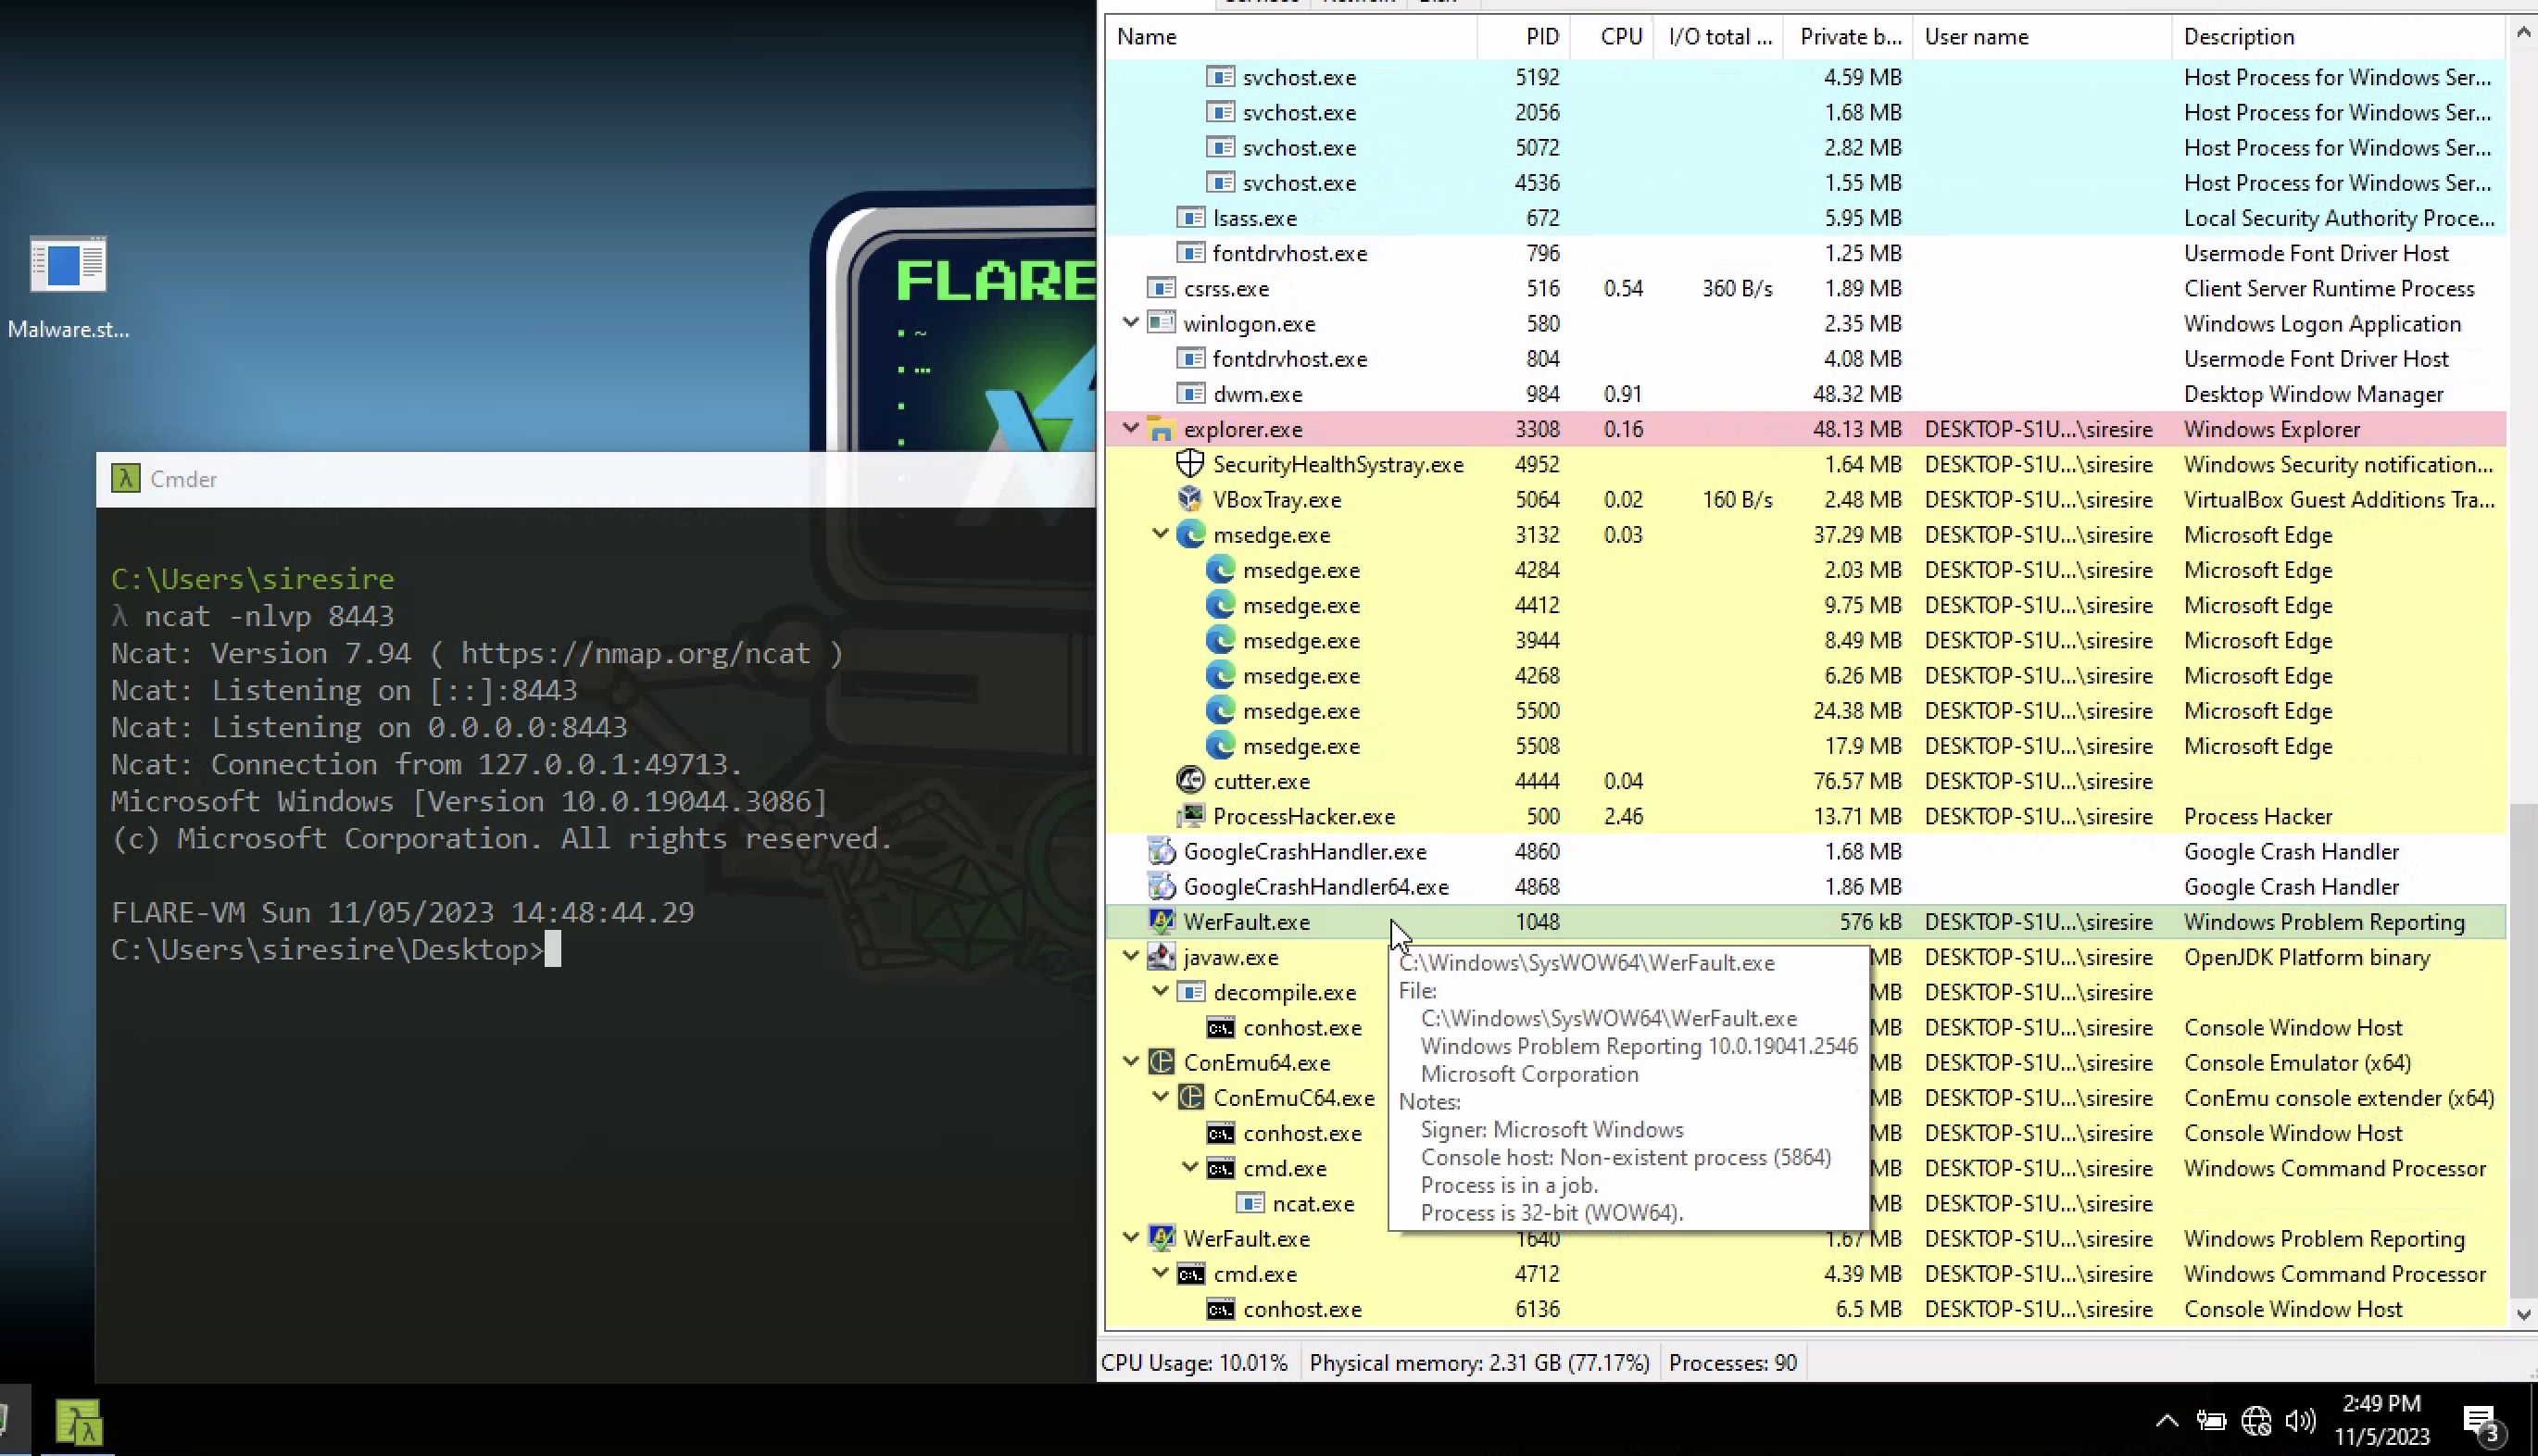Select the svchost.exe row with PID 4536

click(1805, 183)
